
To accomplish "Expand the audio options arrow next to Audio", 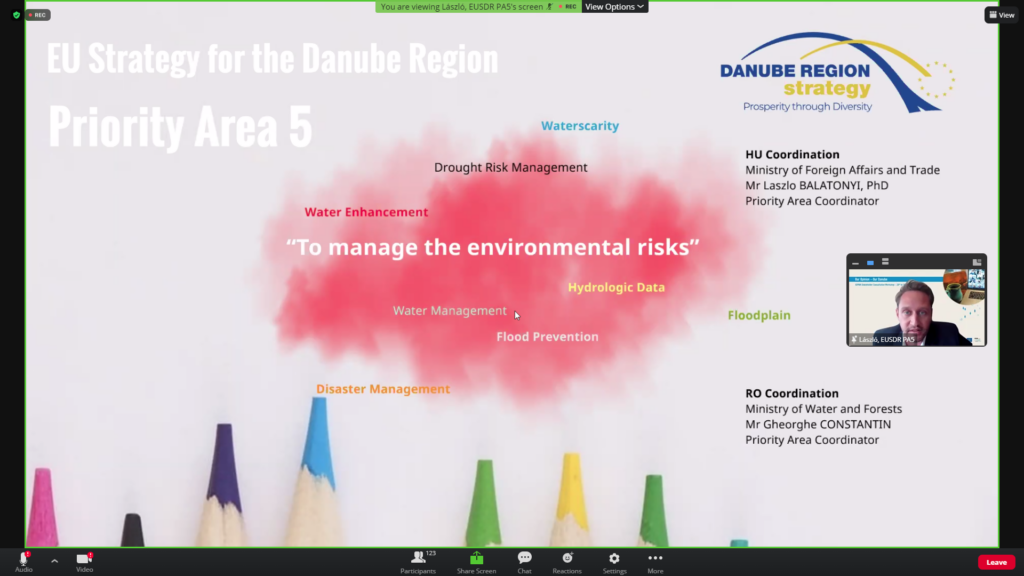I will [54, 560].
